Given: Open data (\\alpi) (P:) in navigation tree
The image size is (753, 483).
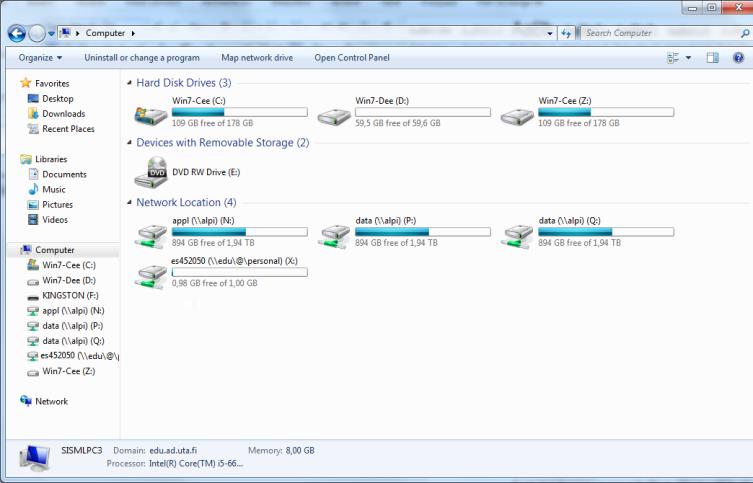Looking at the screenshot, I should tap(73, 326).
